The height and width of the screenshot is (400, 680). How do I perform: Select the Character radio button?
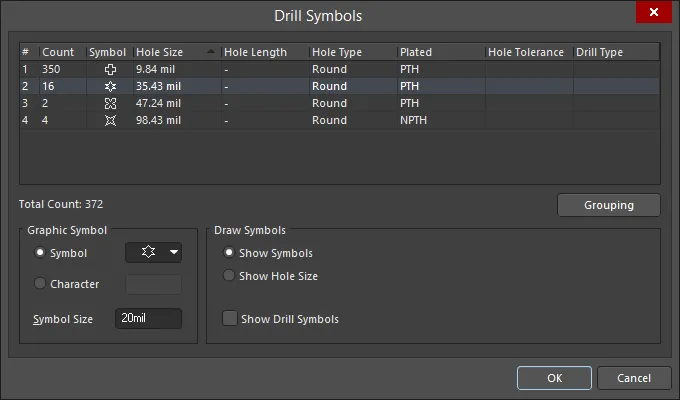point(40,284)
